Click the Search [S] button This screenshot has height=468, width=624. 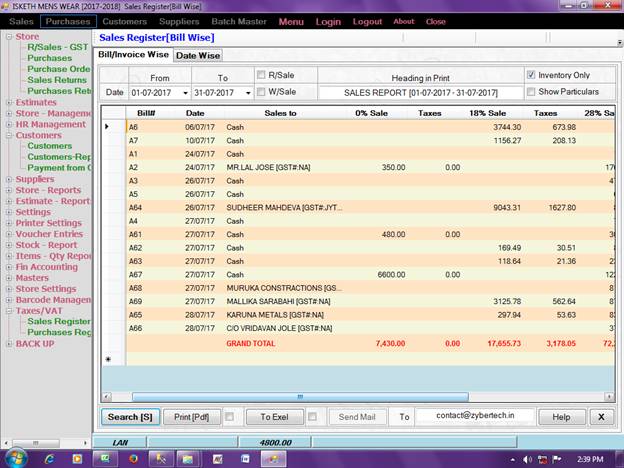(x=129, y=416)
